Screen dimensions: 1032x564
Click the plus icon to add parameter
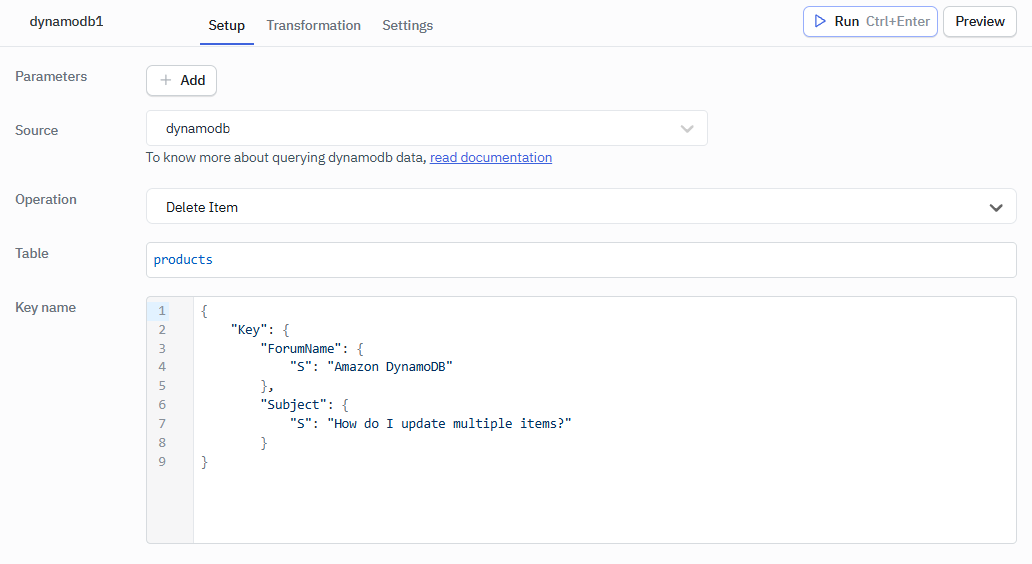point(166,81)
